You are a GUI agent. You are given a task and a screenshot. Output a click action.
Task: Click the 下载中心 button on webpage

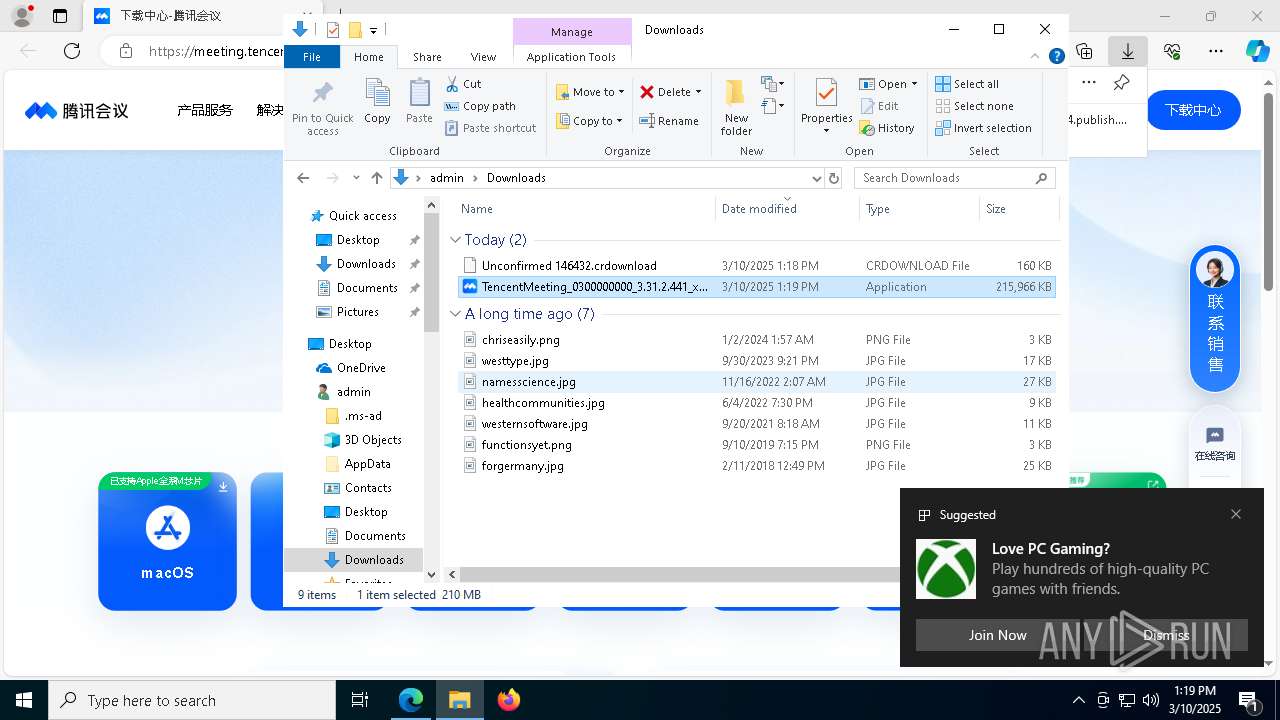tap(1193, 110)
